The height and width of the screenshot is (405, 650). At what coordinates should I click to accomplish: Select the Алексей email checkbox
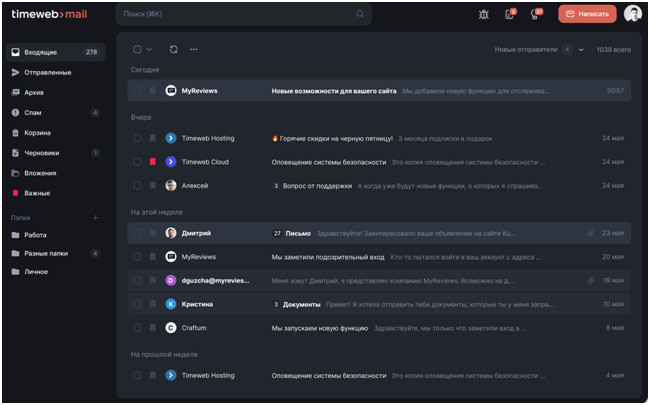(137, 185)
